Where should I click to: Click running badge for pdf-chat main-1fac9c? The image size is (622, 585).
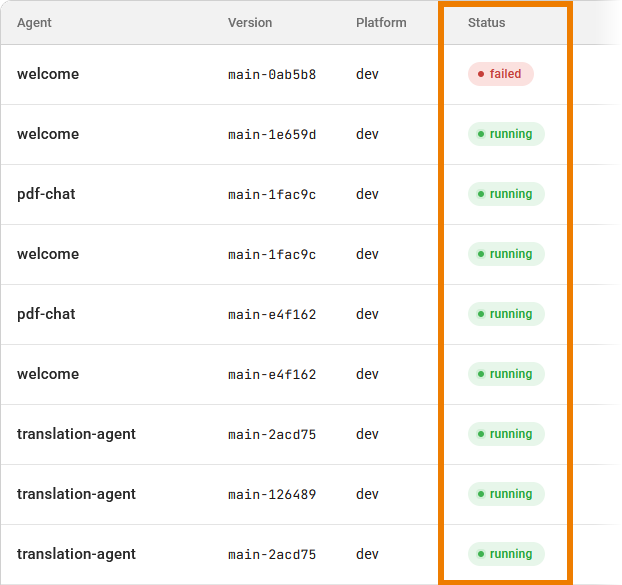(x=506, y=194)
